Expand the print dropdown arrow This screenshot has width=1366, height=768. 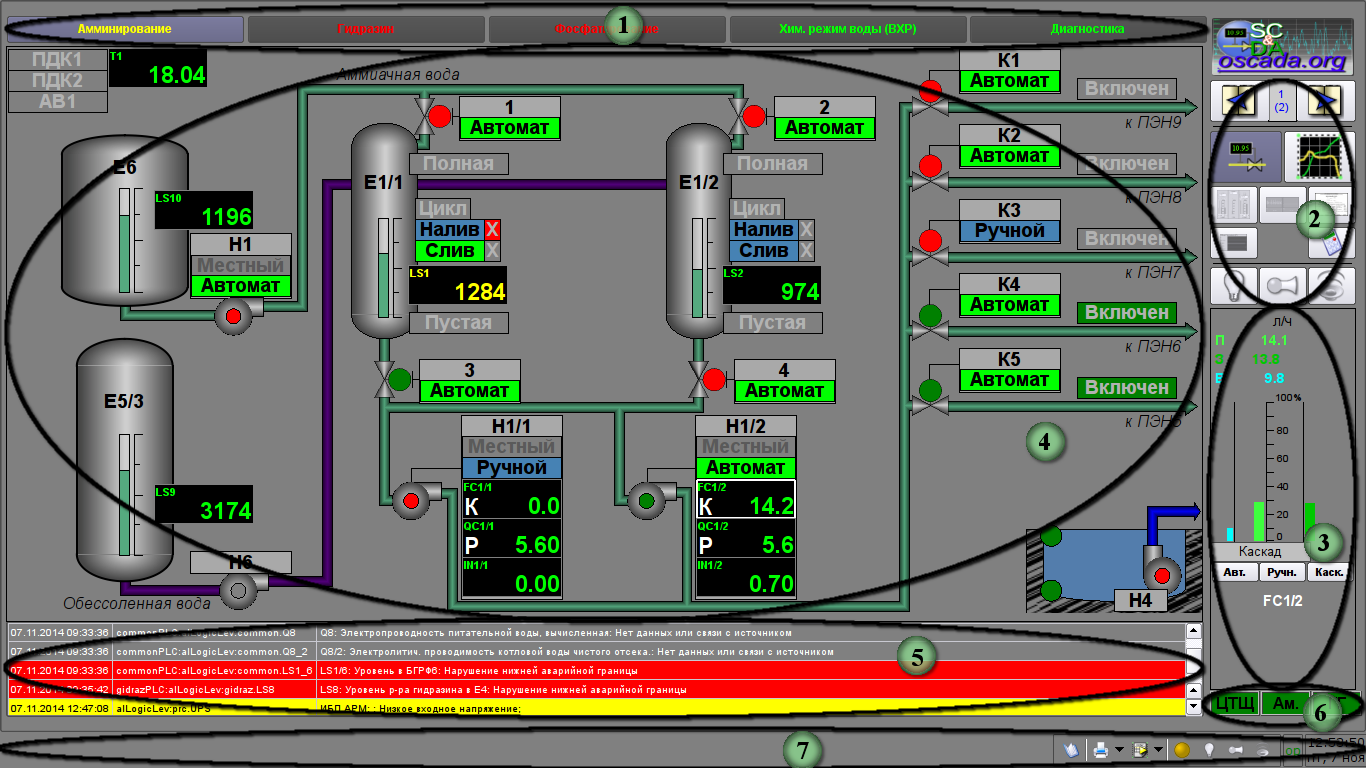pyautogui.click(x=1120, y=749)
